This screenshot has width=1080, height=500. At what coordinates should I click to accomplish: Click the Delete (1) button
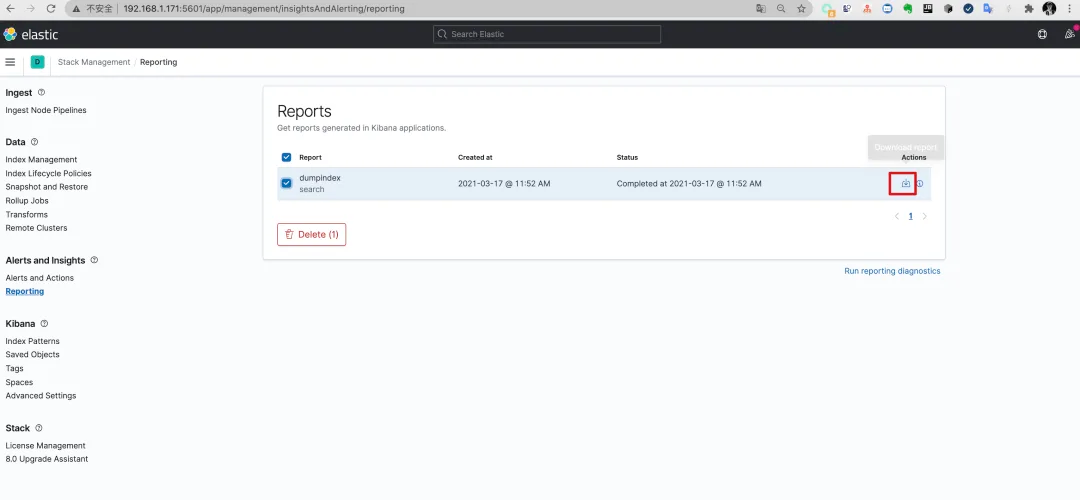311,235
